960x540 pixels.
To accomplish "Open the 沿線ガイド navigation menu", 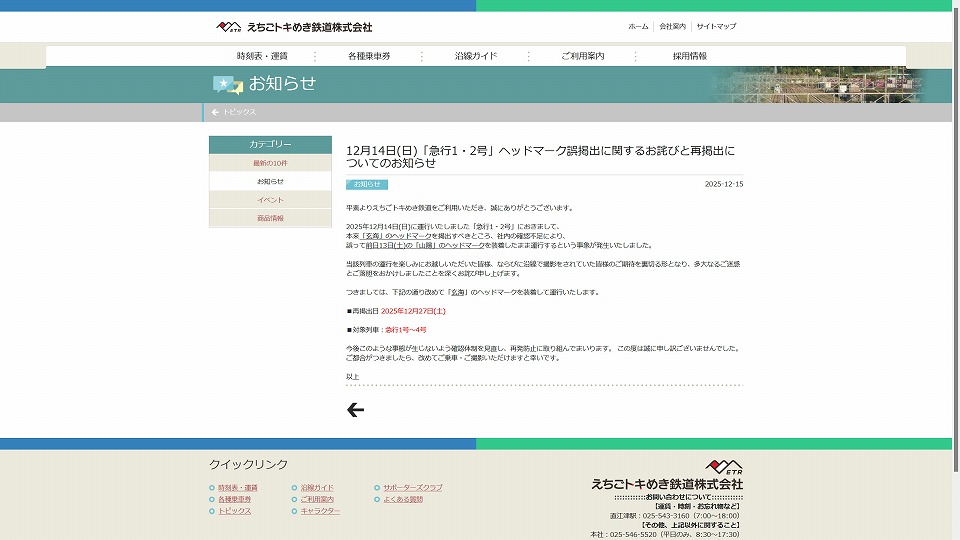I will 475,56.
